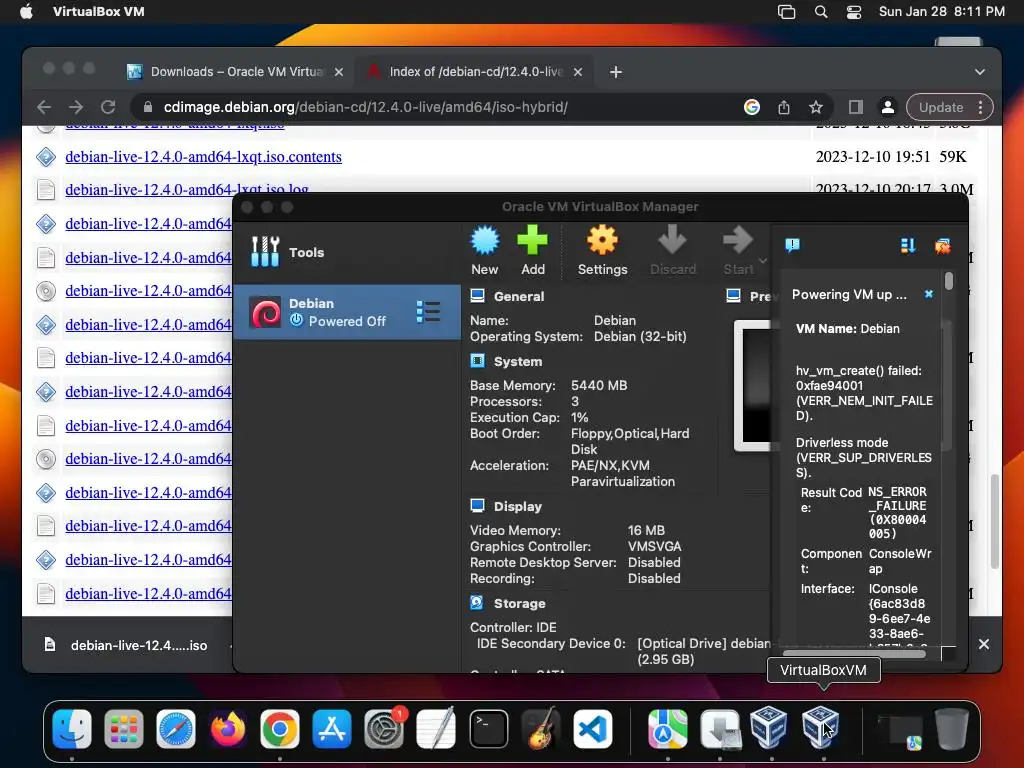Click the screen mirroring icon in menu bar

786,12
